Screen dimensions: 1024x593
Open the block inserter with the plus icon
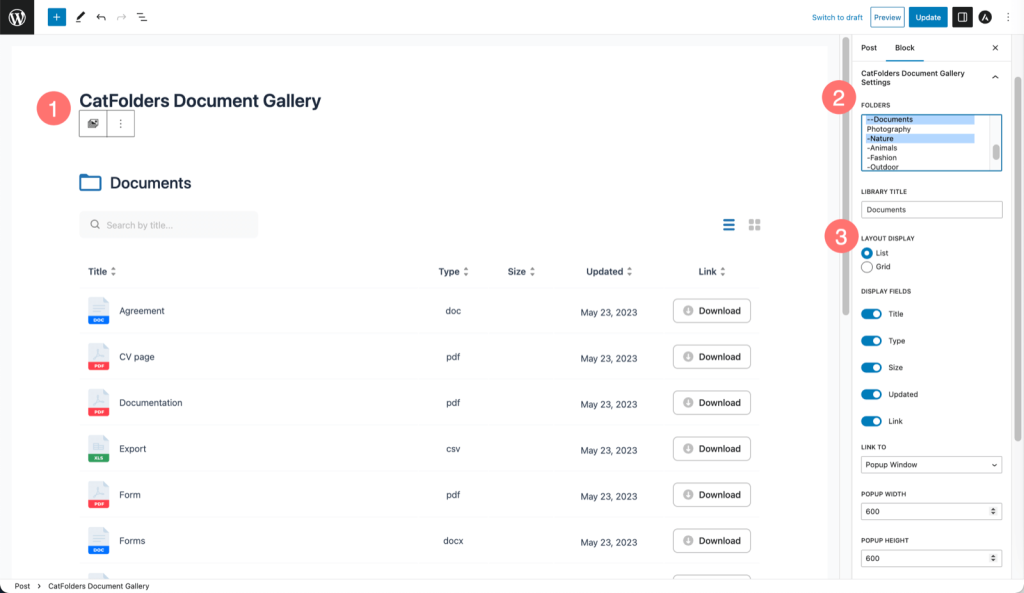56,17
